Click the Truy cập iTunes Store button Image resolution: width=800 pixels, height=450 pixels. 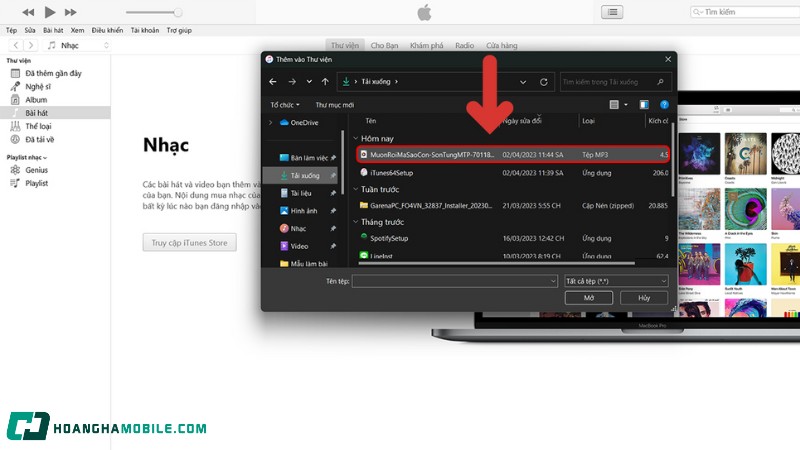(189, 243)
